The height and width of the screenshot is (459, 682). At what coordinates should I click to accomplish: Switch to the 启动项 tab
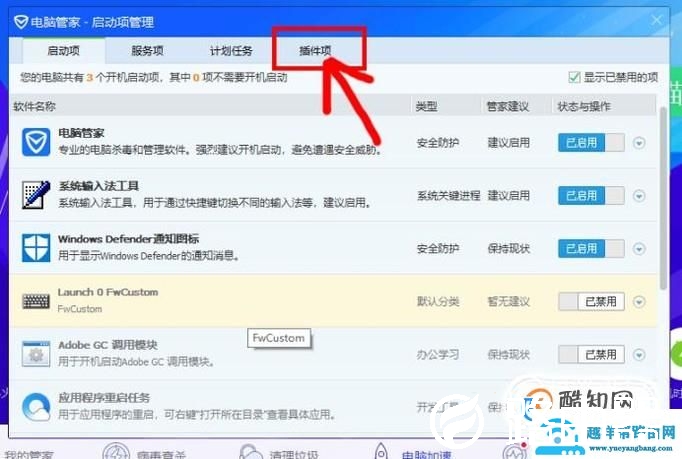(64, 51)
